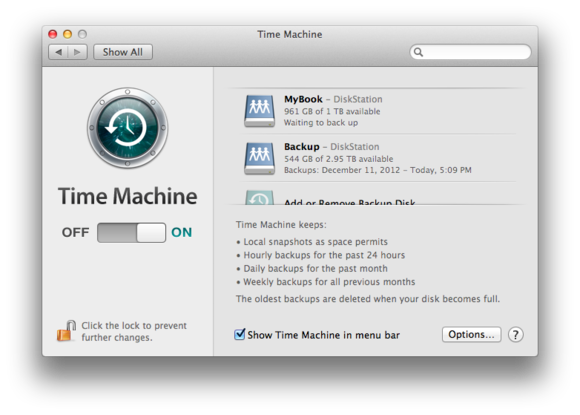580x415 pixels.
Task: Click the yellow minimize window button
Action: (67, 34)
